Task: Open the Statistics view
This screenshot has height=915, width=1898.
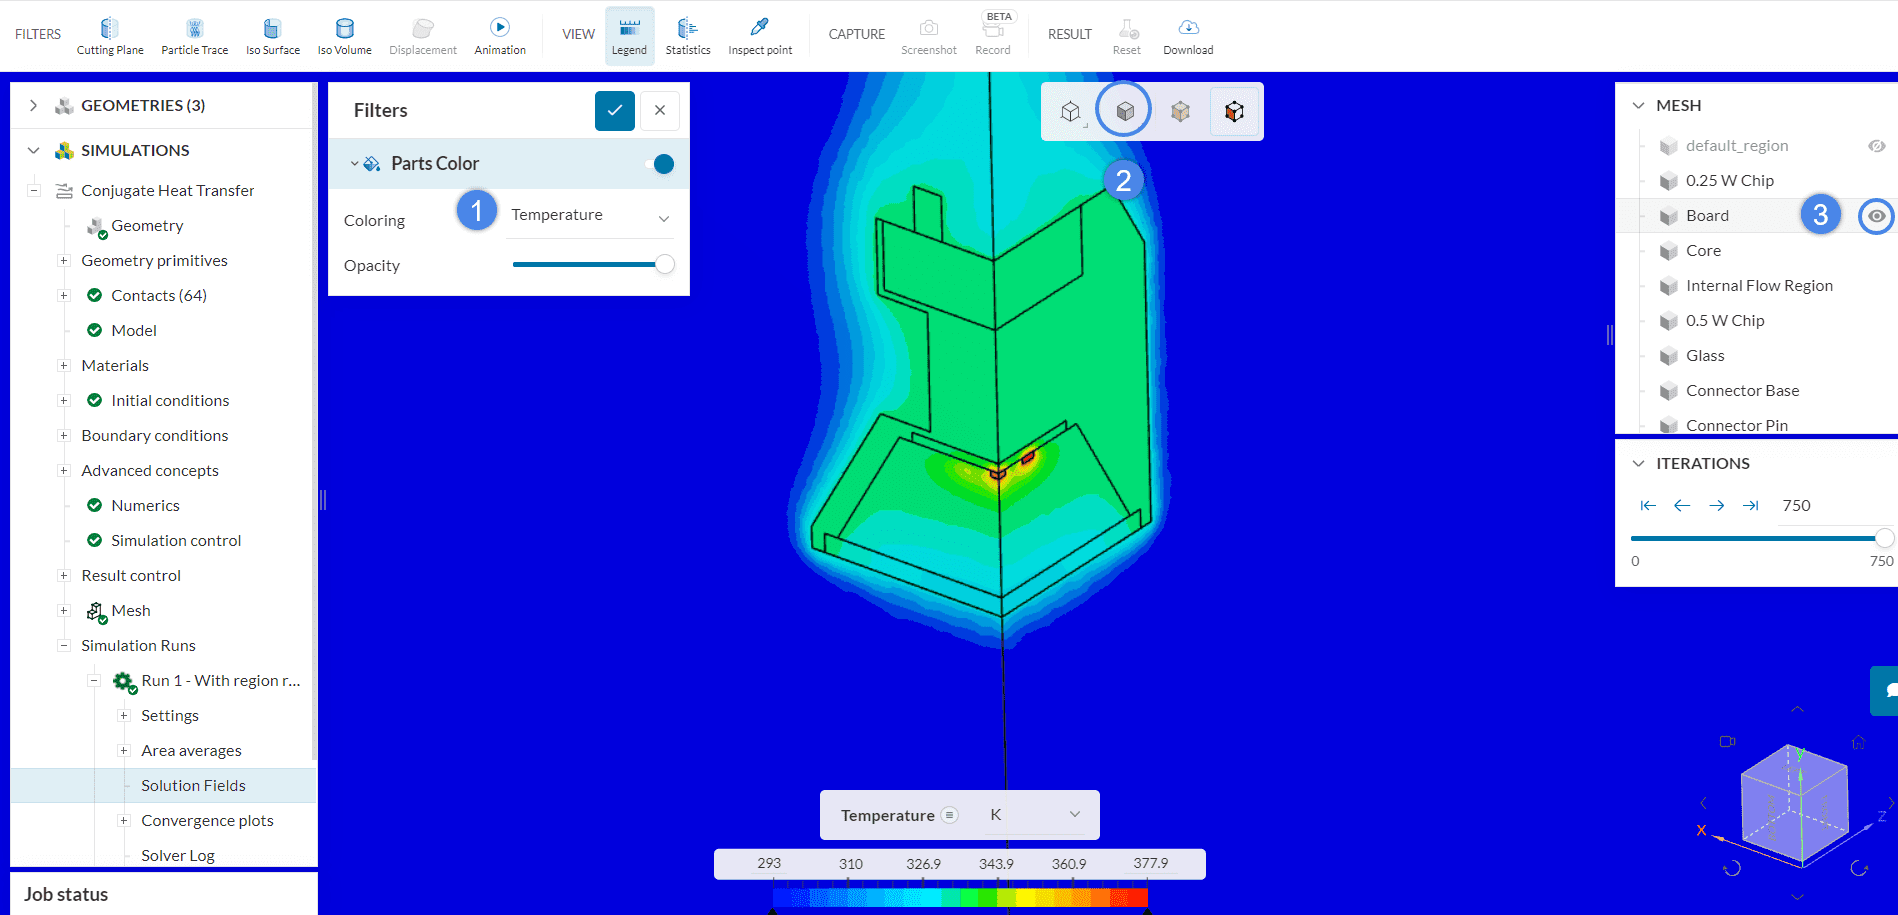Action: tap(688, 36)
